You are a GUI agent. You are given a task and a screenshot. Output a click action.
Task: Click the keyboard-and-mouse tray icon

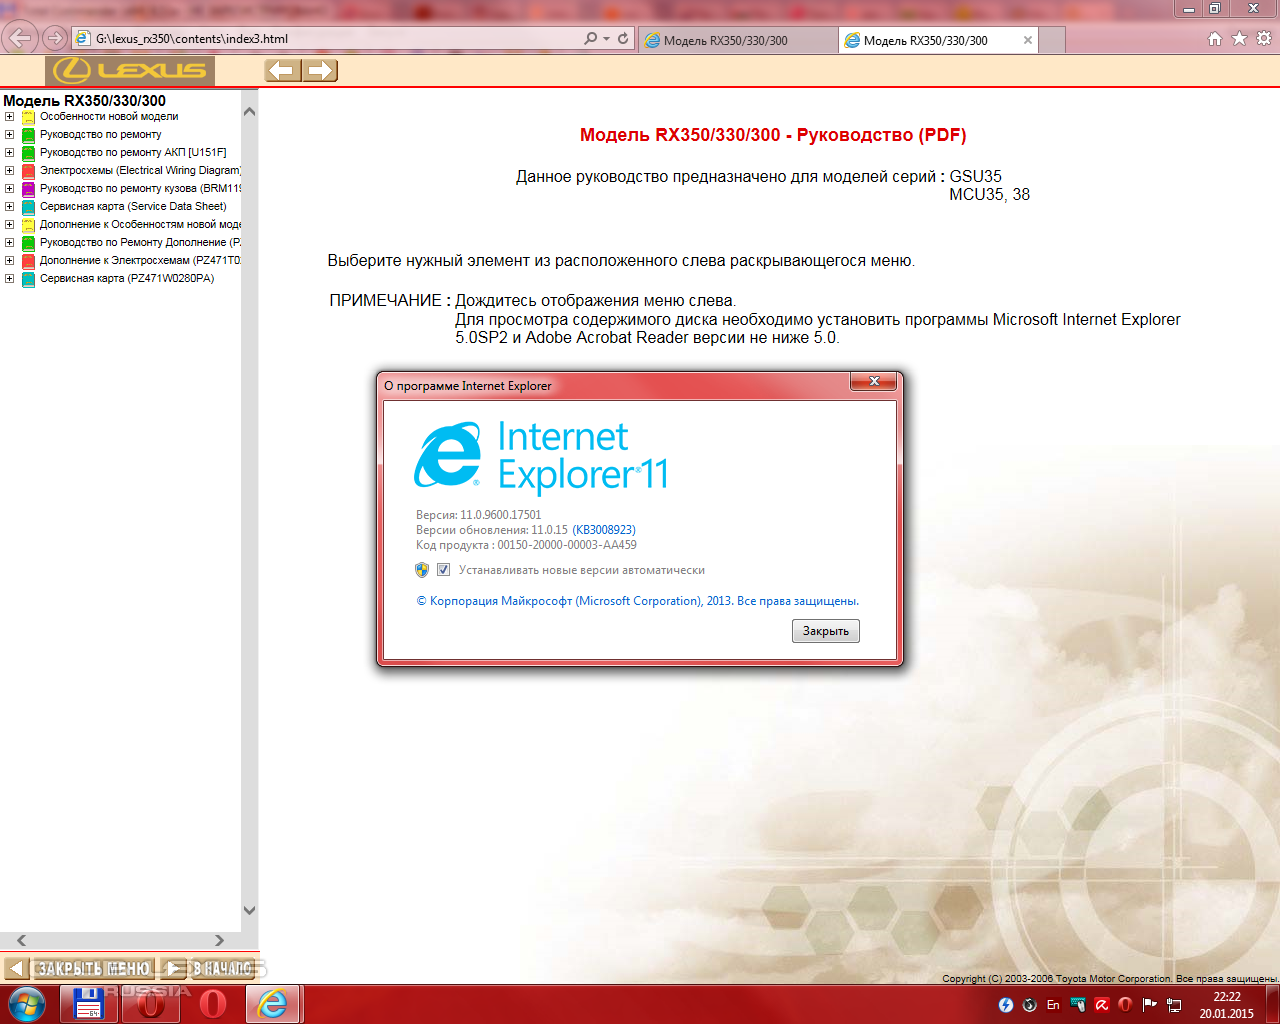[1077, 1004]
